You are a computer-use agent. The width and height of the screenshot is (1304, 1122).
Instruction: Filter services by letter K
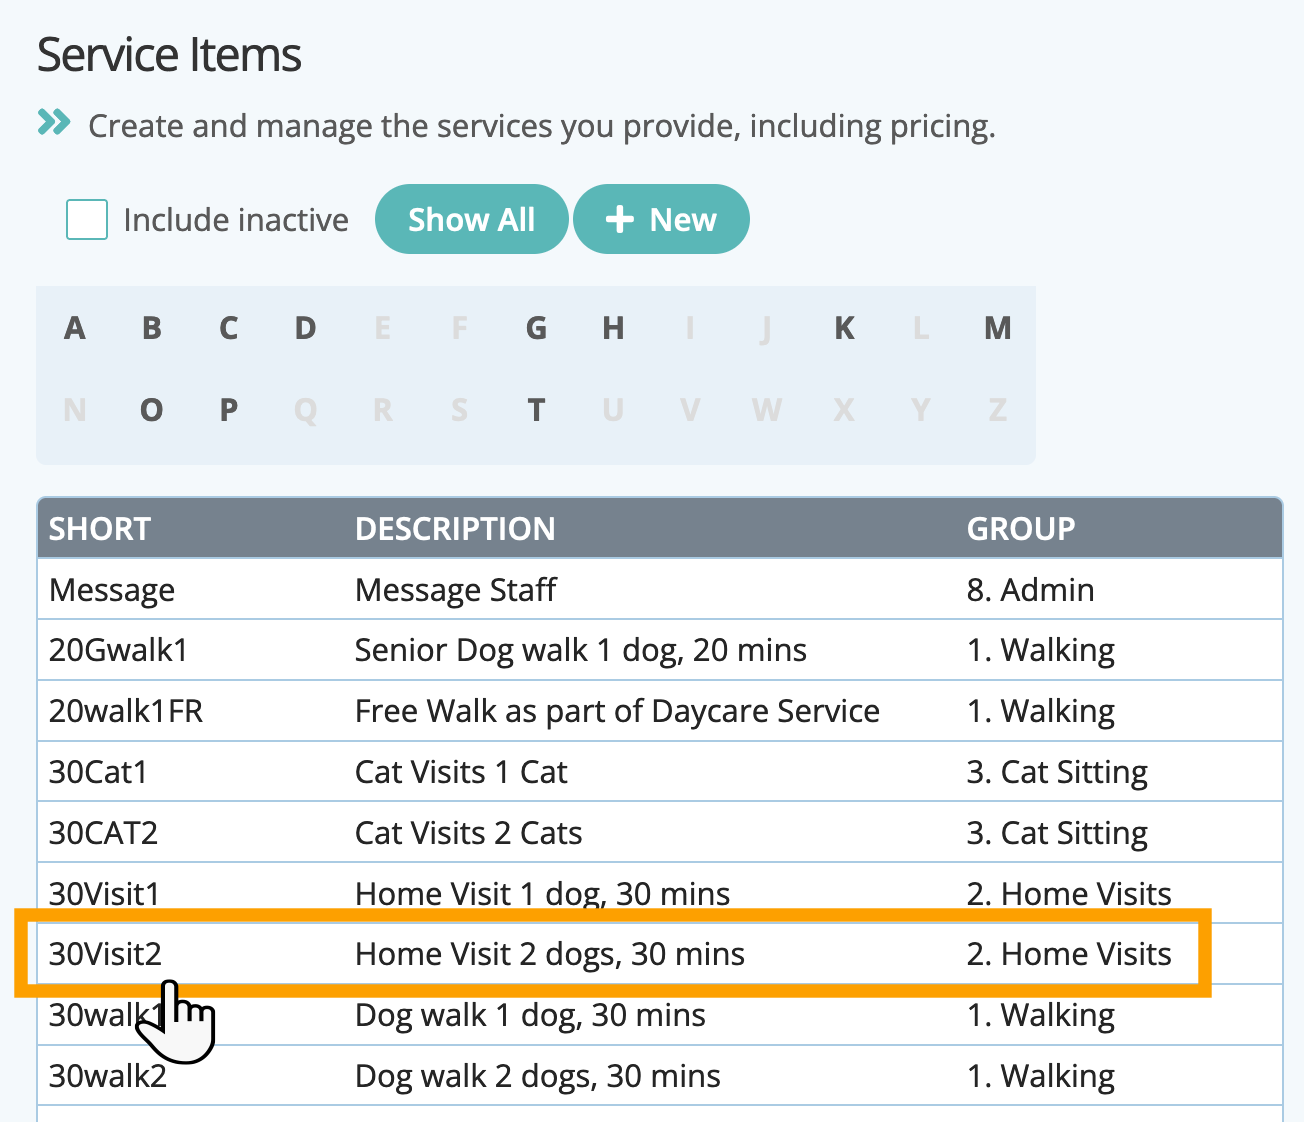[844, 328]
